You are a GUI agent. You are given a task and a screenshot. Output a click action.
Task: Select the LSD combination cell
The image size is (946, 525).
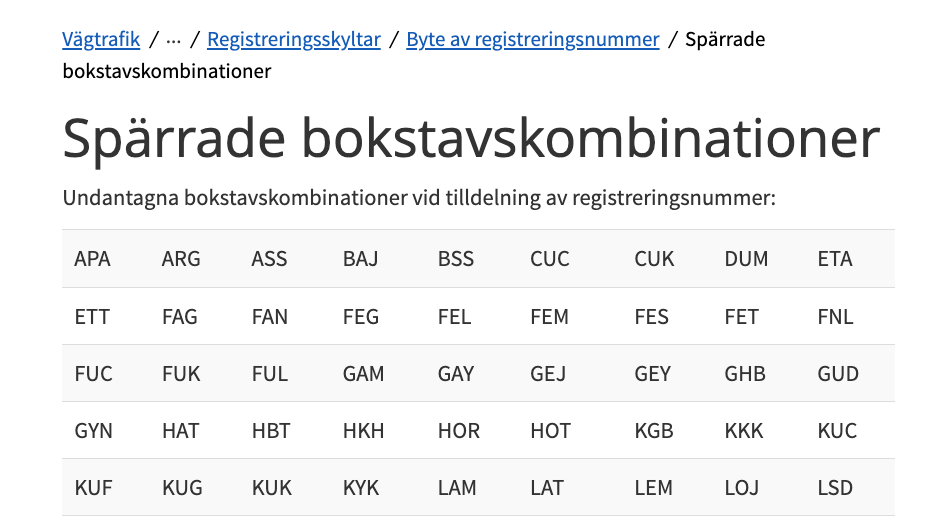point(835,488)
